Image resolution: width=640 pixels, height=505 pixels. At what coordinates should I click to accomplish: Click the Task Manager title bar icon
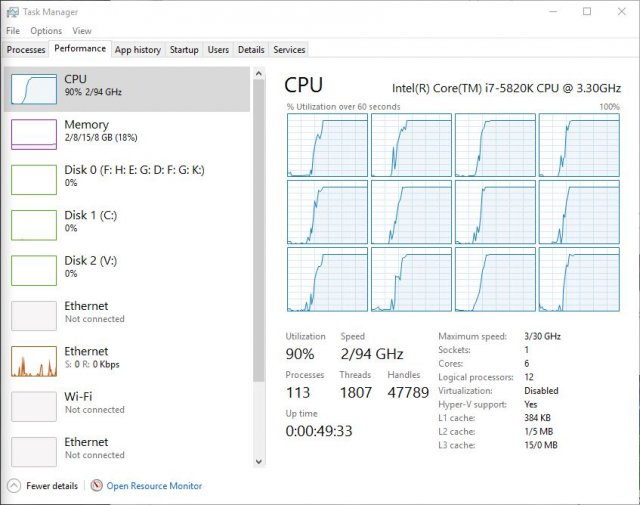[x=11, y=12]
